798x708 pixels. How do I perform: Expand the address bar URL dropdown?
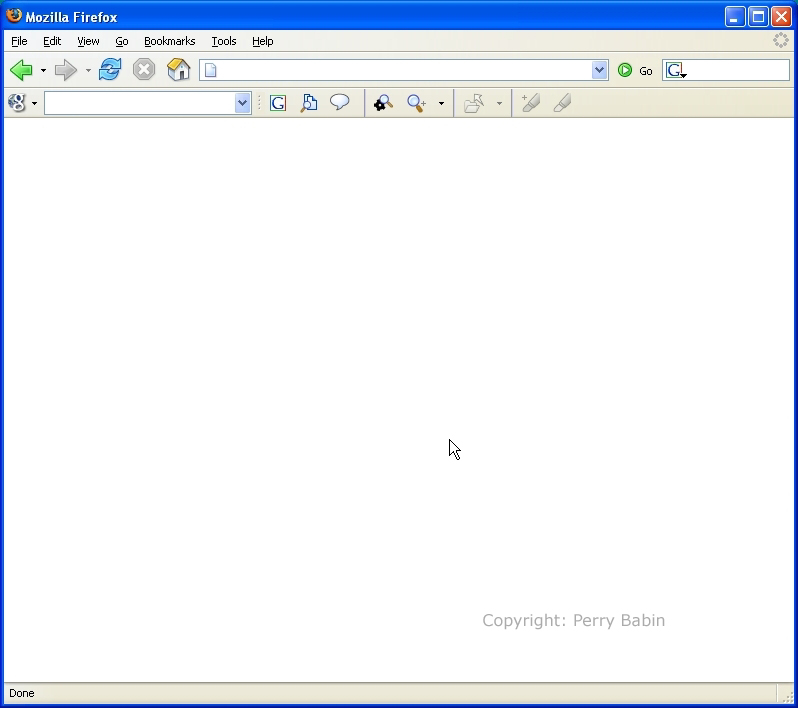coord(599,70)
